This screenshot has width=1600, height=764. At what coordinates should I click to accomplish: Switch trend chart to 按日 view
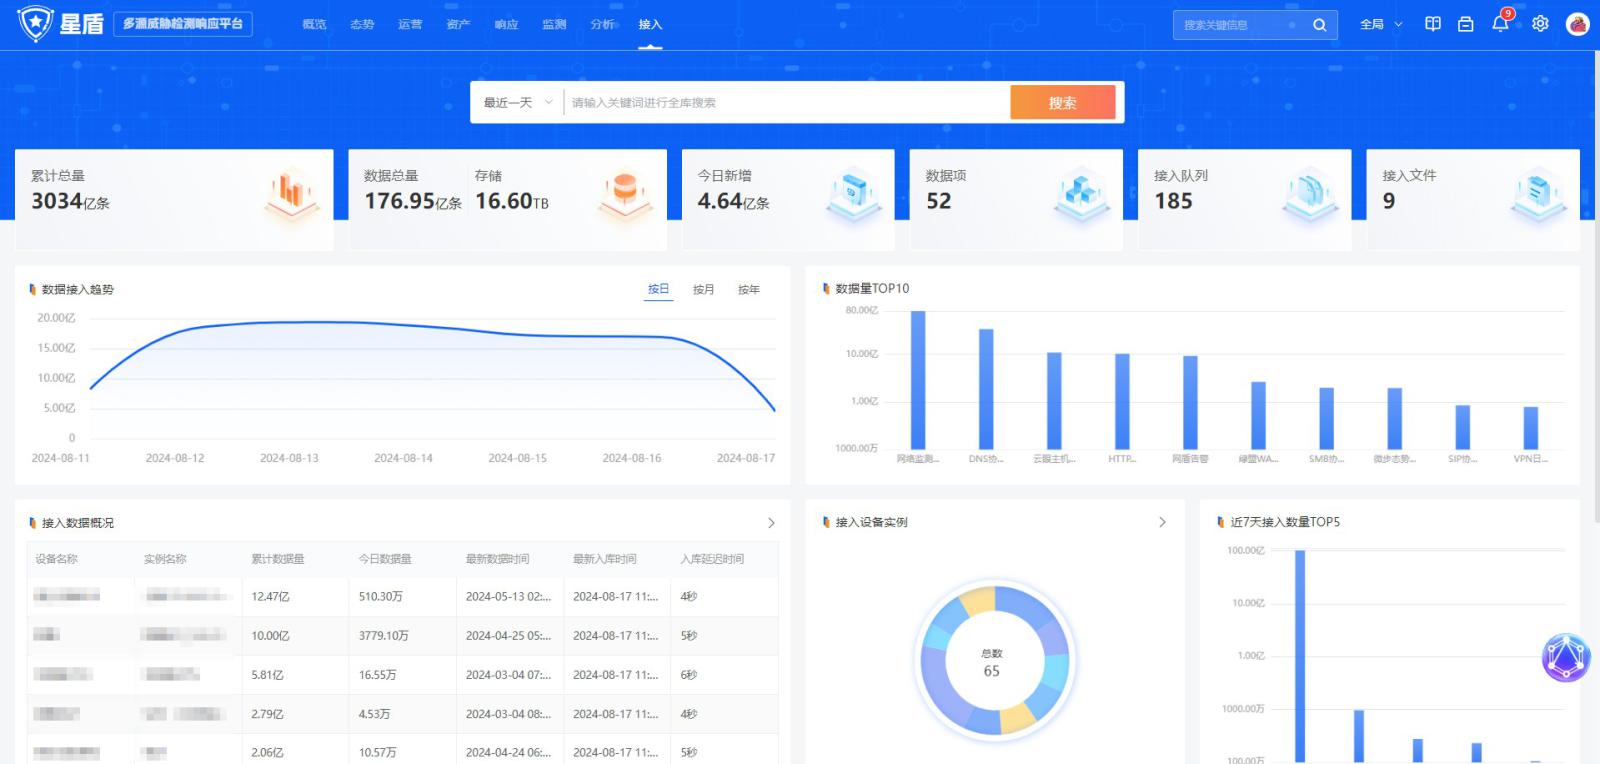[658, 289]
